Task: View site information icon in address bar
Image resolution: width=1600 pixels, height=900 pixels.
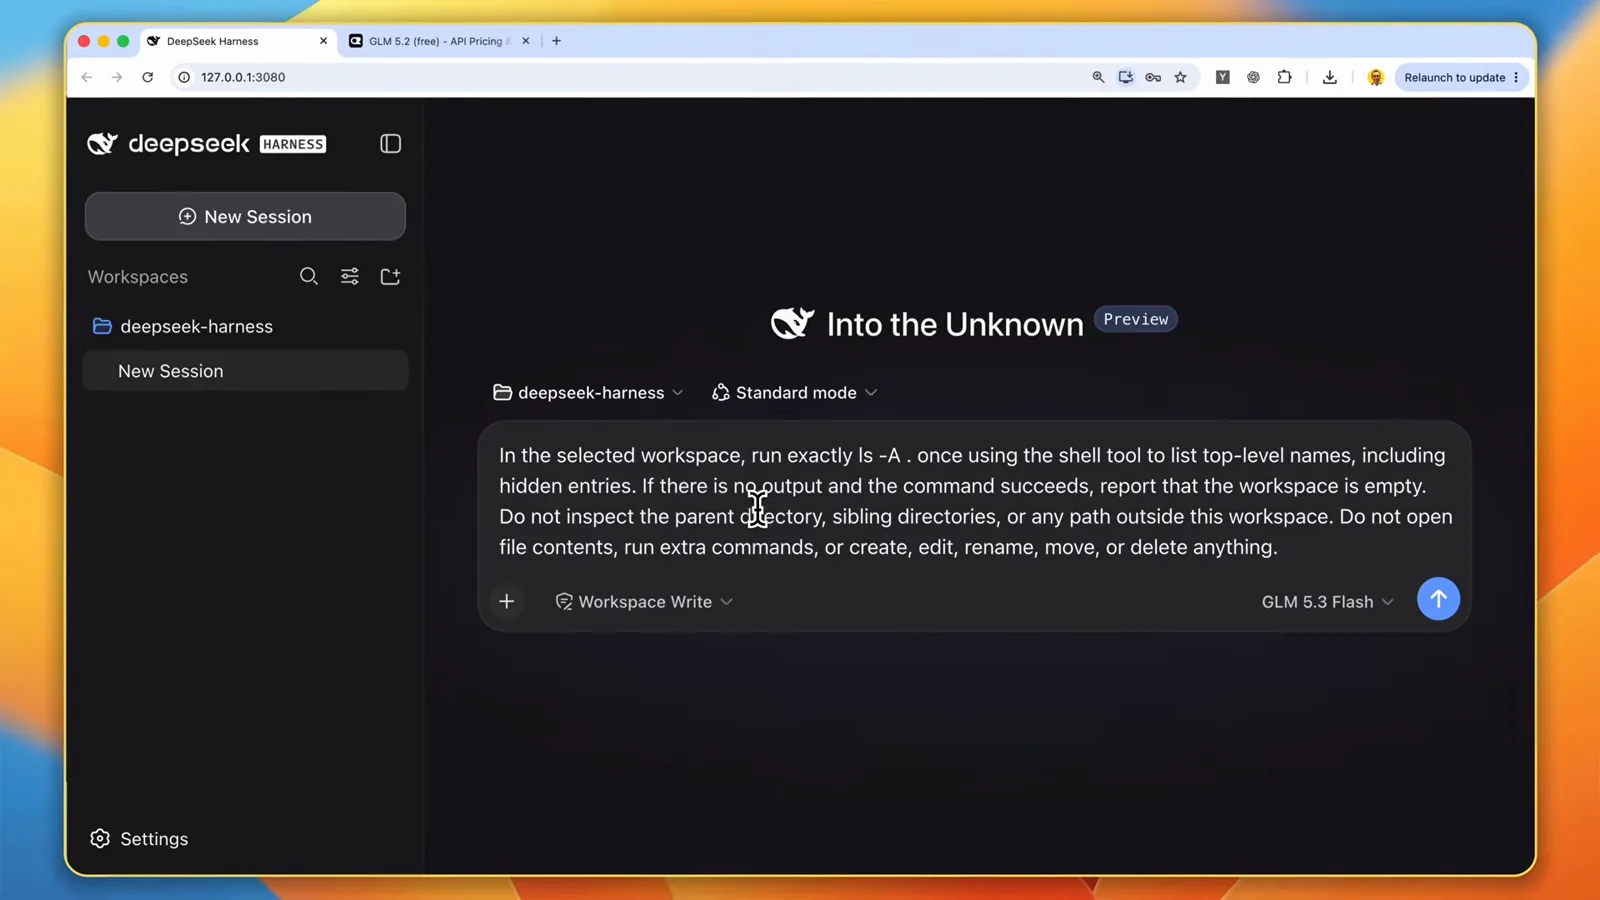Action: 184,77
